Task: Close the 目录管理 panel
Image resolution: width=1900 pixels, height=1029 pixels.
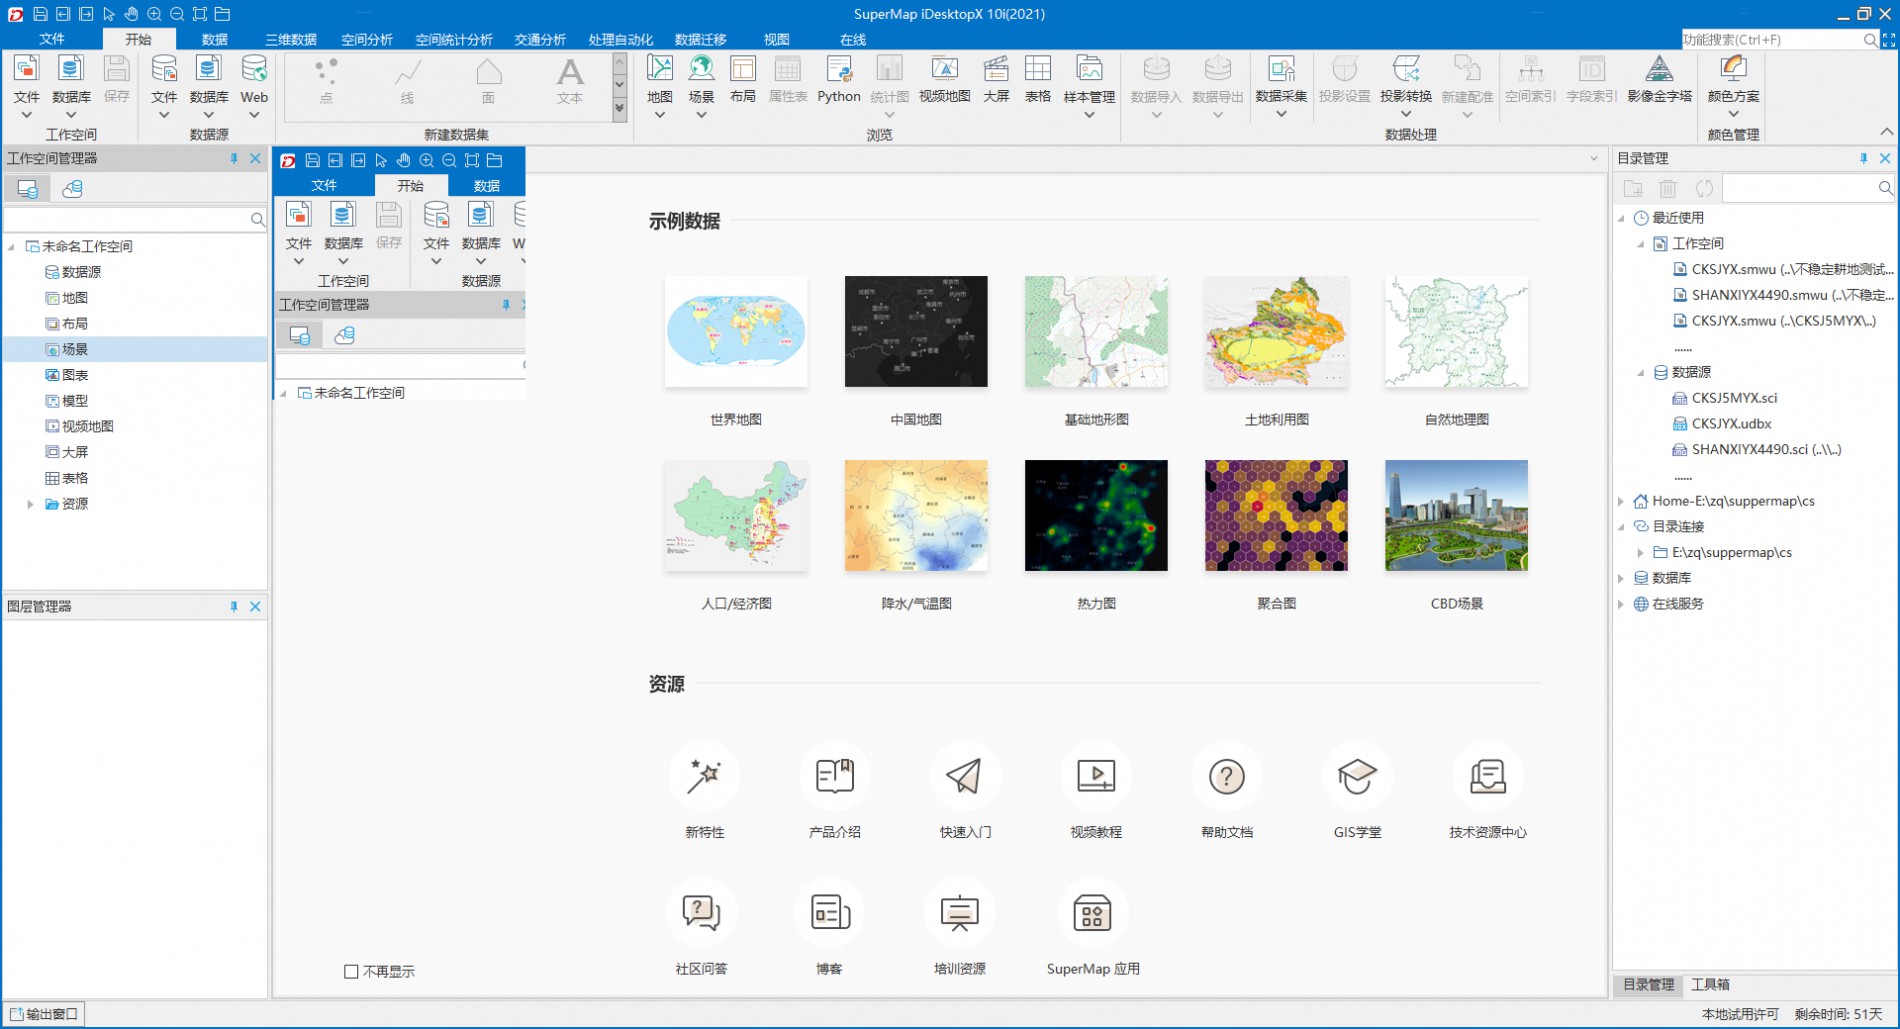Action: 1885,158
